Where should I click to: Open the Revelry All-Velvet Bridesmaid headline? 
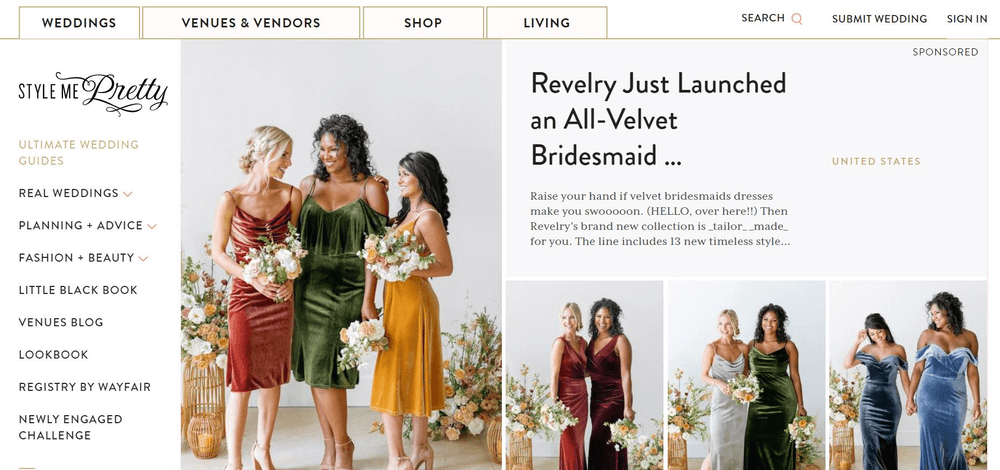(x=658, y=120)
